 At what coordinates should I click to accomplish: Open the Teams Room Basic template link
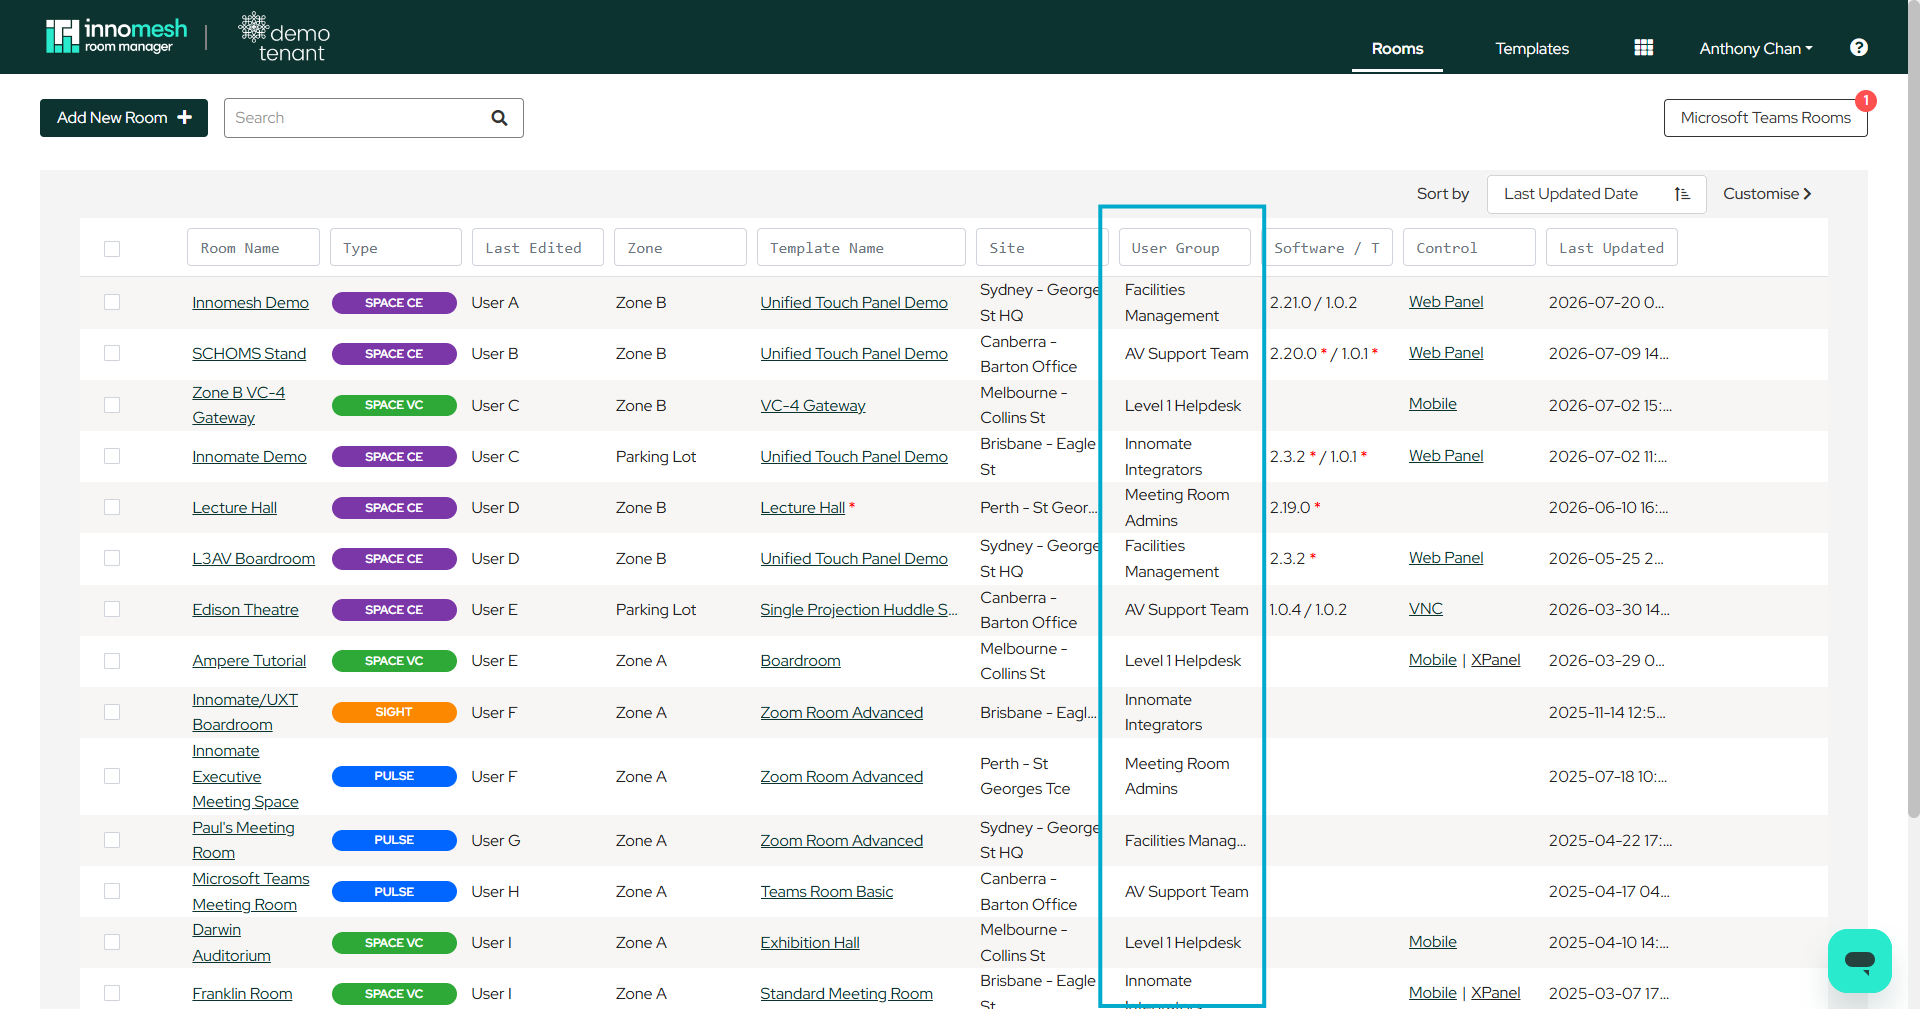(x=827, y=892)
